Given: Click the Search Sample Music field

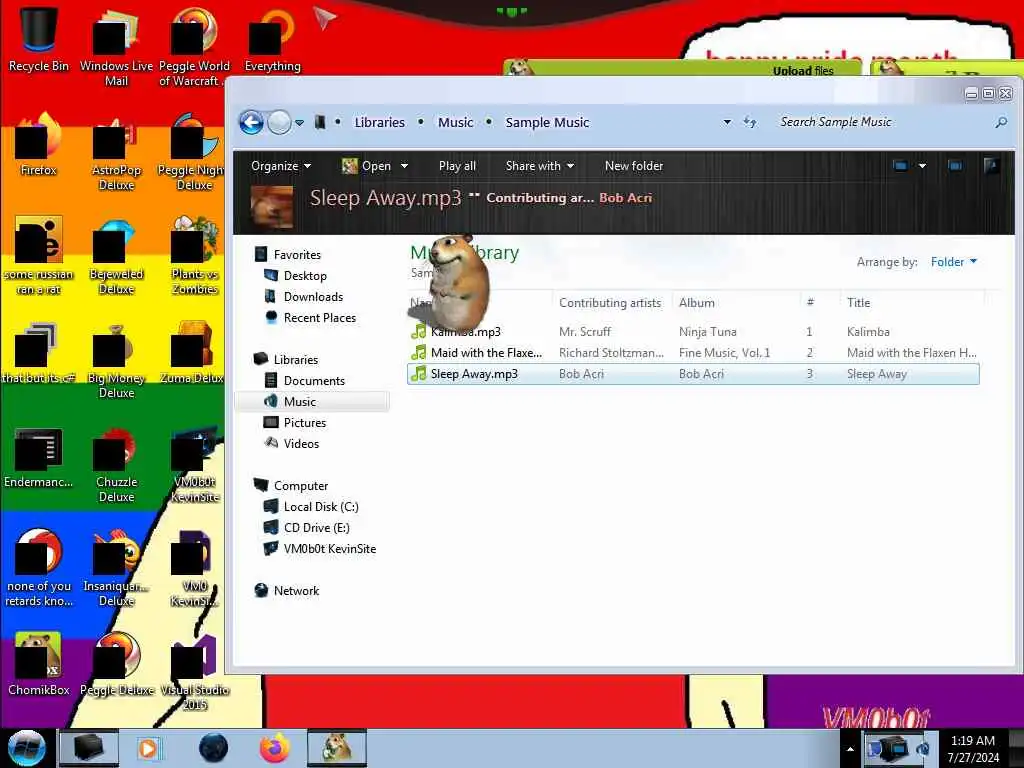Looking at the screenshot, I should coord(882,122).
